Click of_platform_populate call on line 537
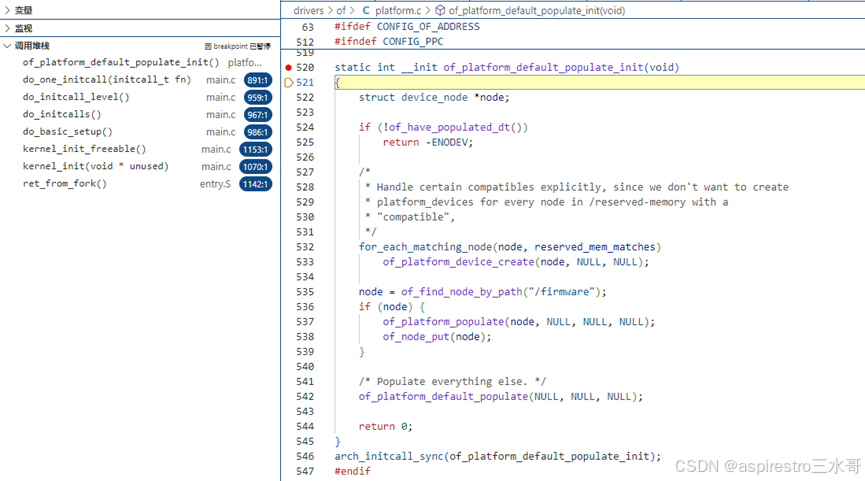The image size is (865, 481). tap(444, 322)
